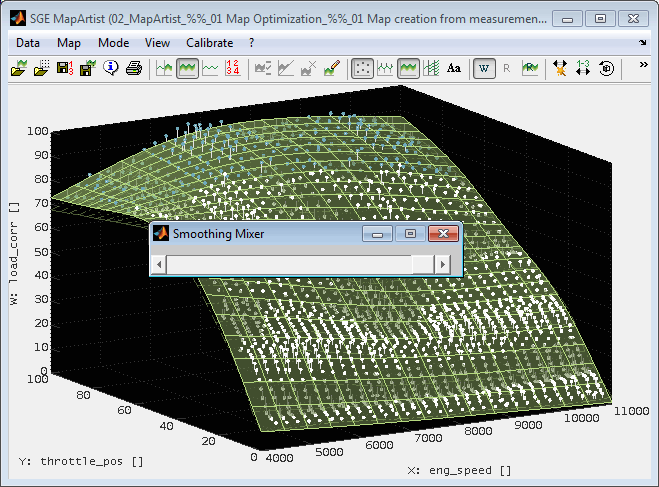This screenshot has width=659, height=487.
Task: Click the numeric table 1234 view icon
Action: [x=233, y=68]
